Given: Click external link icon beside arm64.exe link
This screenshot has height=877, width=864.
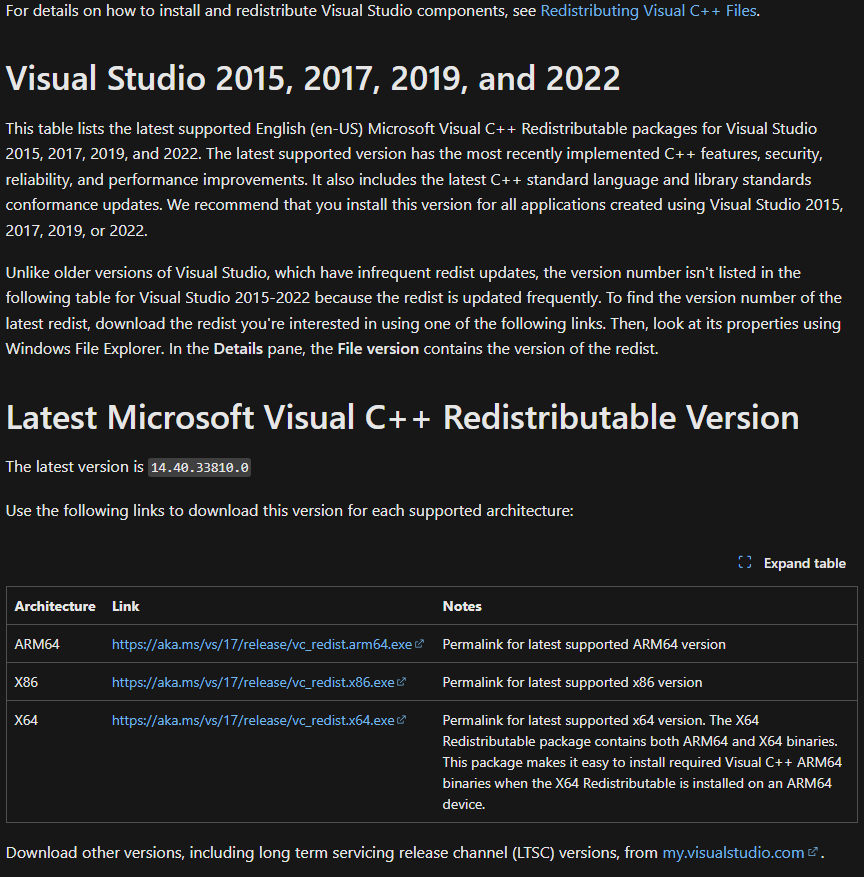Looking at the screenshot, I should [419, 644].
